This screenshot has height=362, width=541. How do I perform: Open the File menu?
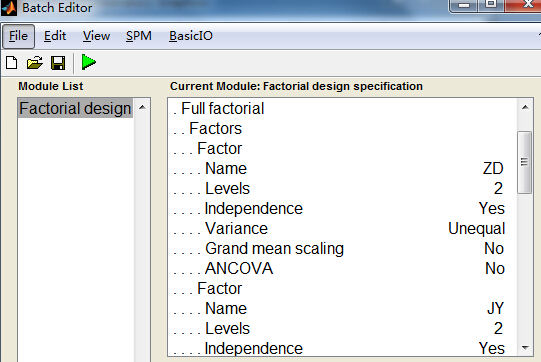tap(18, 36)
